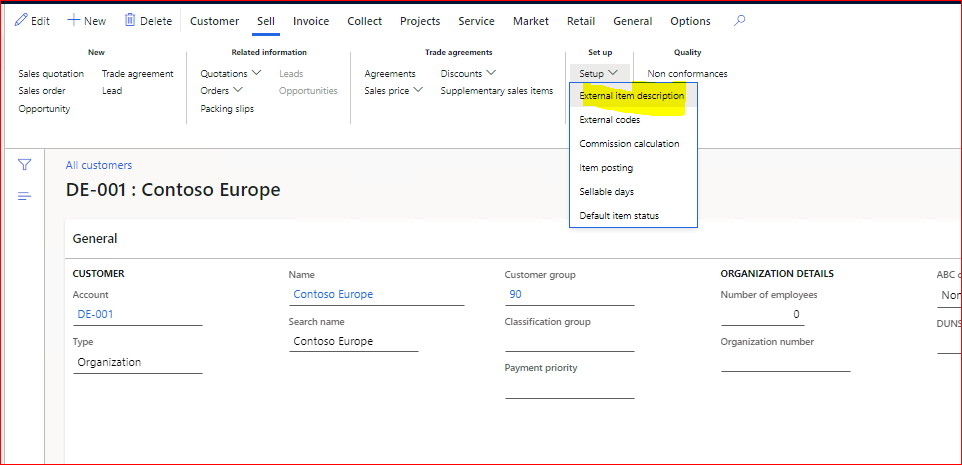The width and height of the screenshot is (962, 465).
Task: Open the Sales price dropdown
Action: click(418, 91)
